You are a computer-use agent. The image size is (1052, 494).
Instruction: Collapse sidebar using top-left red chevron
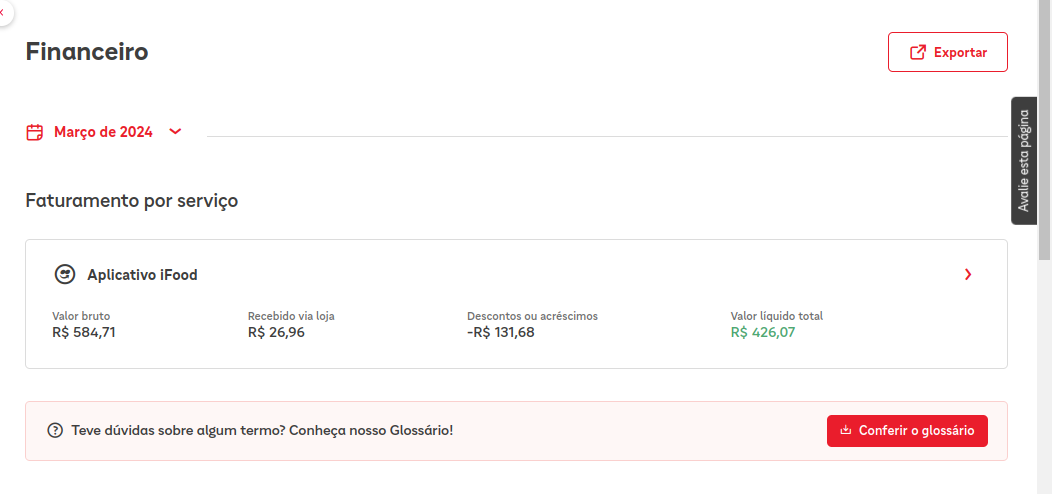pyautogui.click(x=3, y=10)
